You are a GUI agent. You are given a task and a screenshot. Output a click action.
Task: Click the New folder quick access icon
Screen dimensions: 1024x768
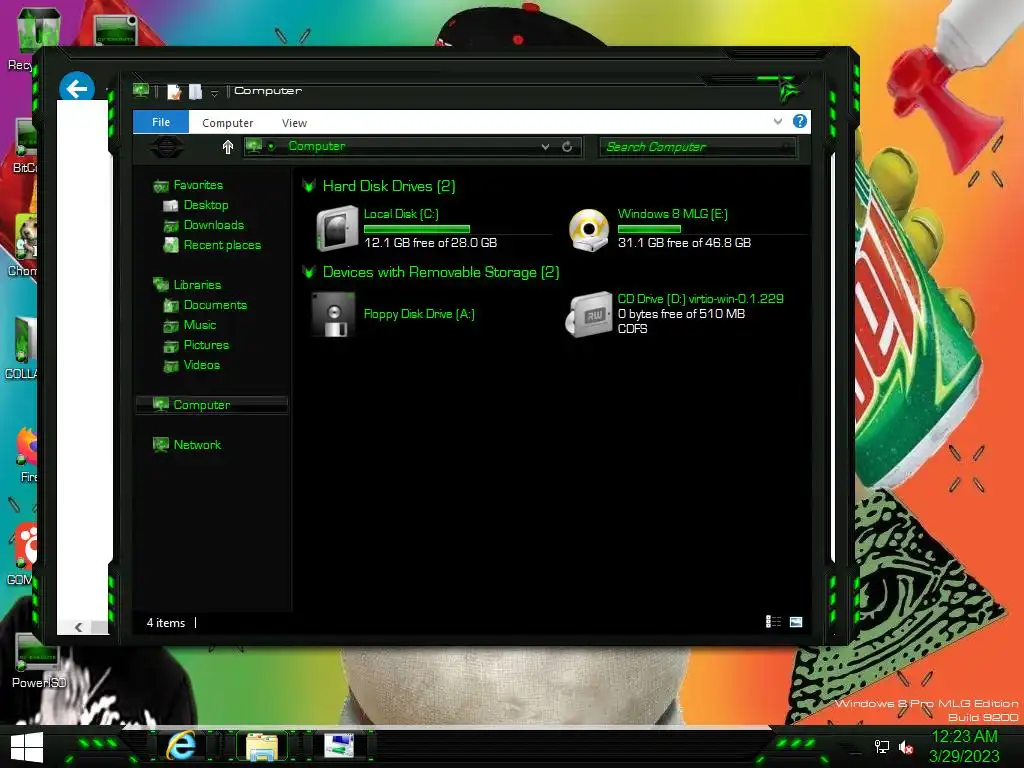[x=195, y=91]
